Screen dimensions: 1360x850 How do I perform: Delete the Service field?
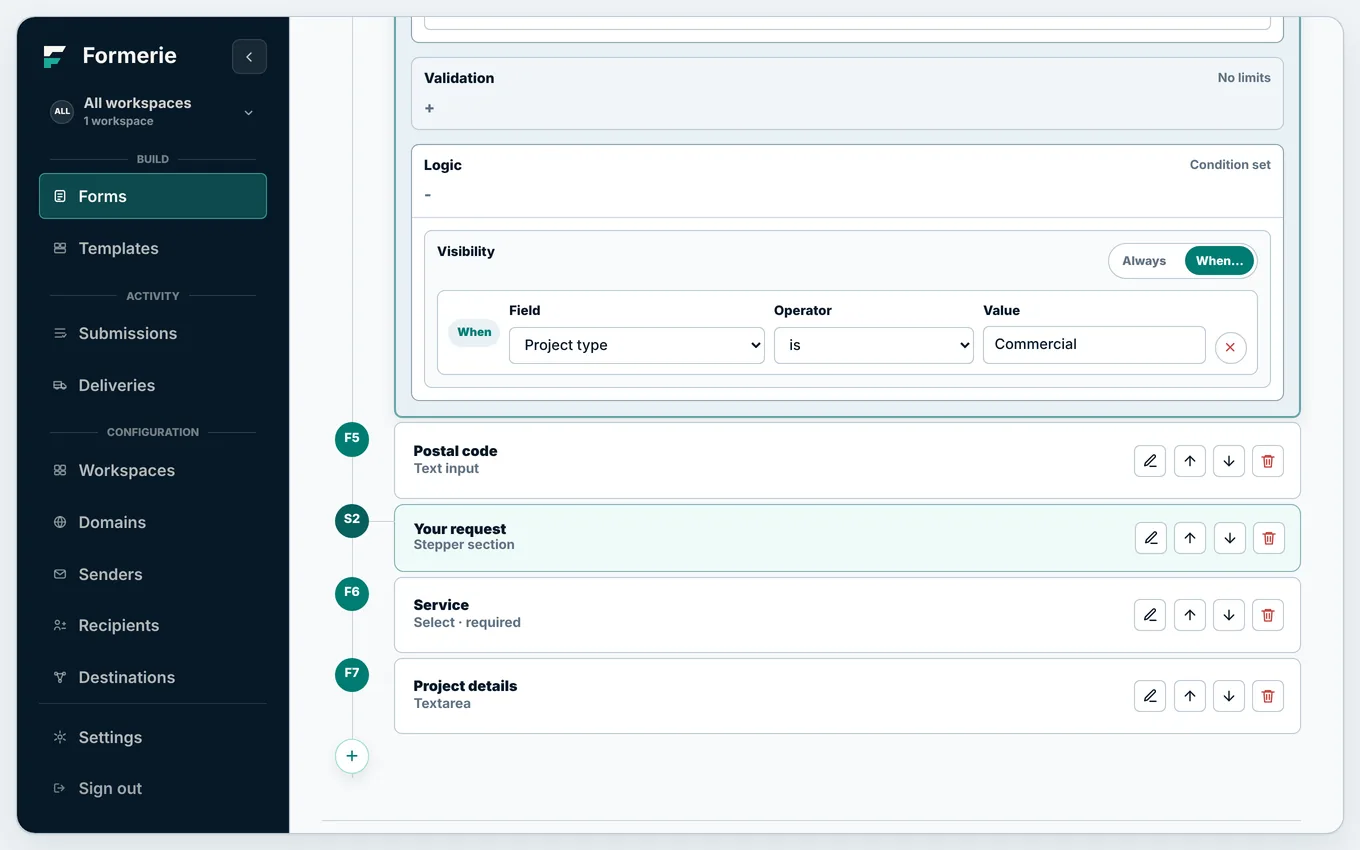pyautogui.click(x=1268, y=615)
